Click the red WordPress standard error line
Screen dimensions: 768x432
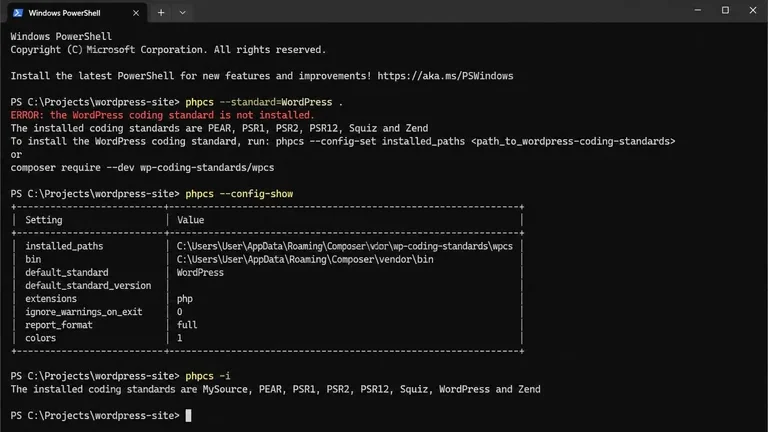click(x=162, y=115)
